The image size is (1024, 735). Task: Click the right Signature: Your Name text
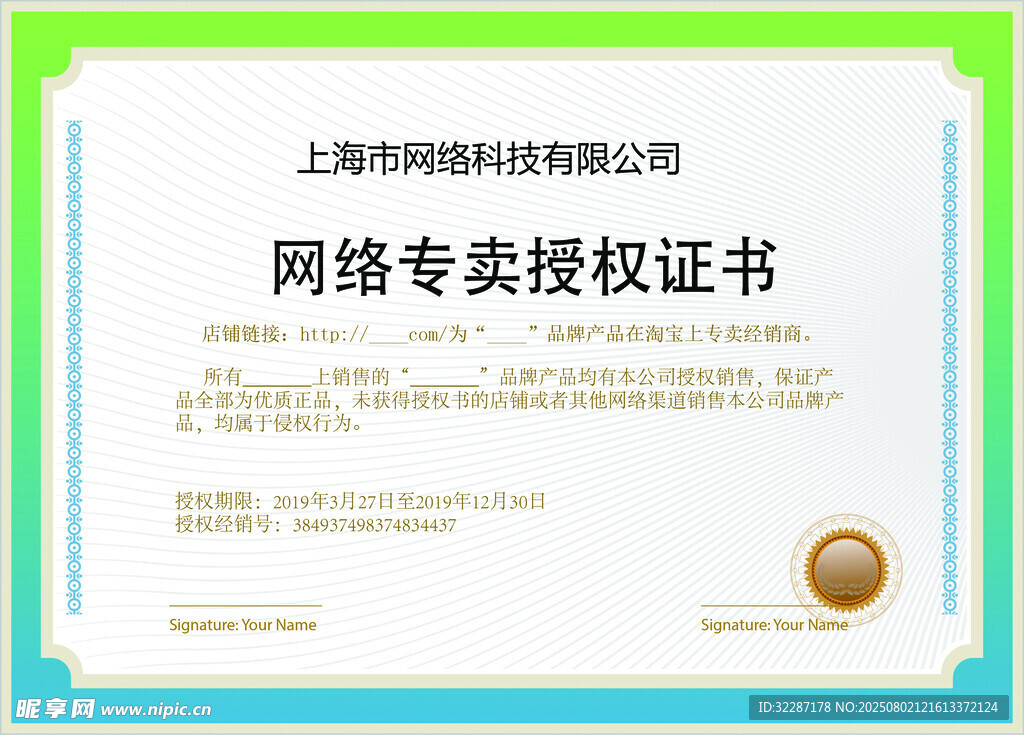pyautogui.click(x=774, y=625)
